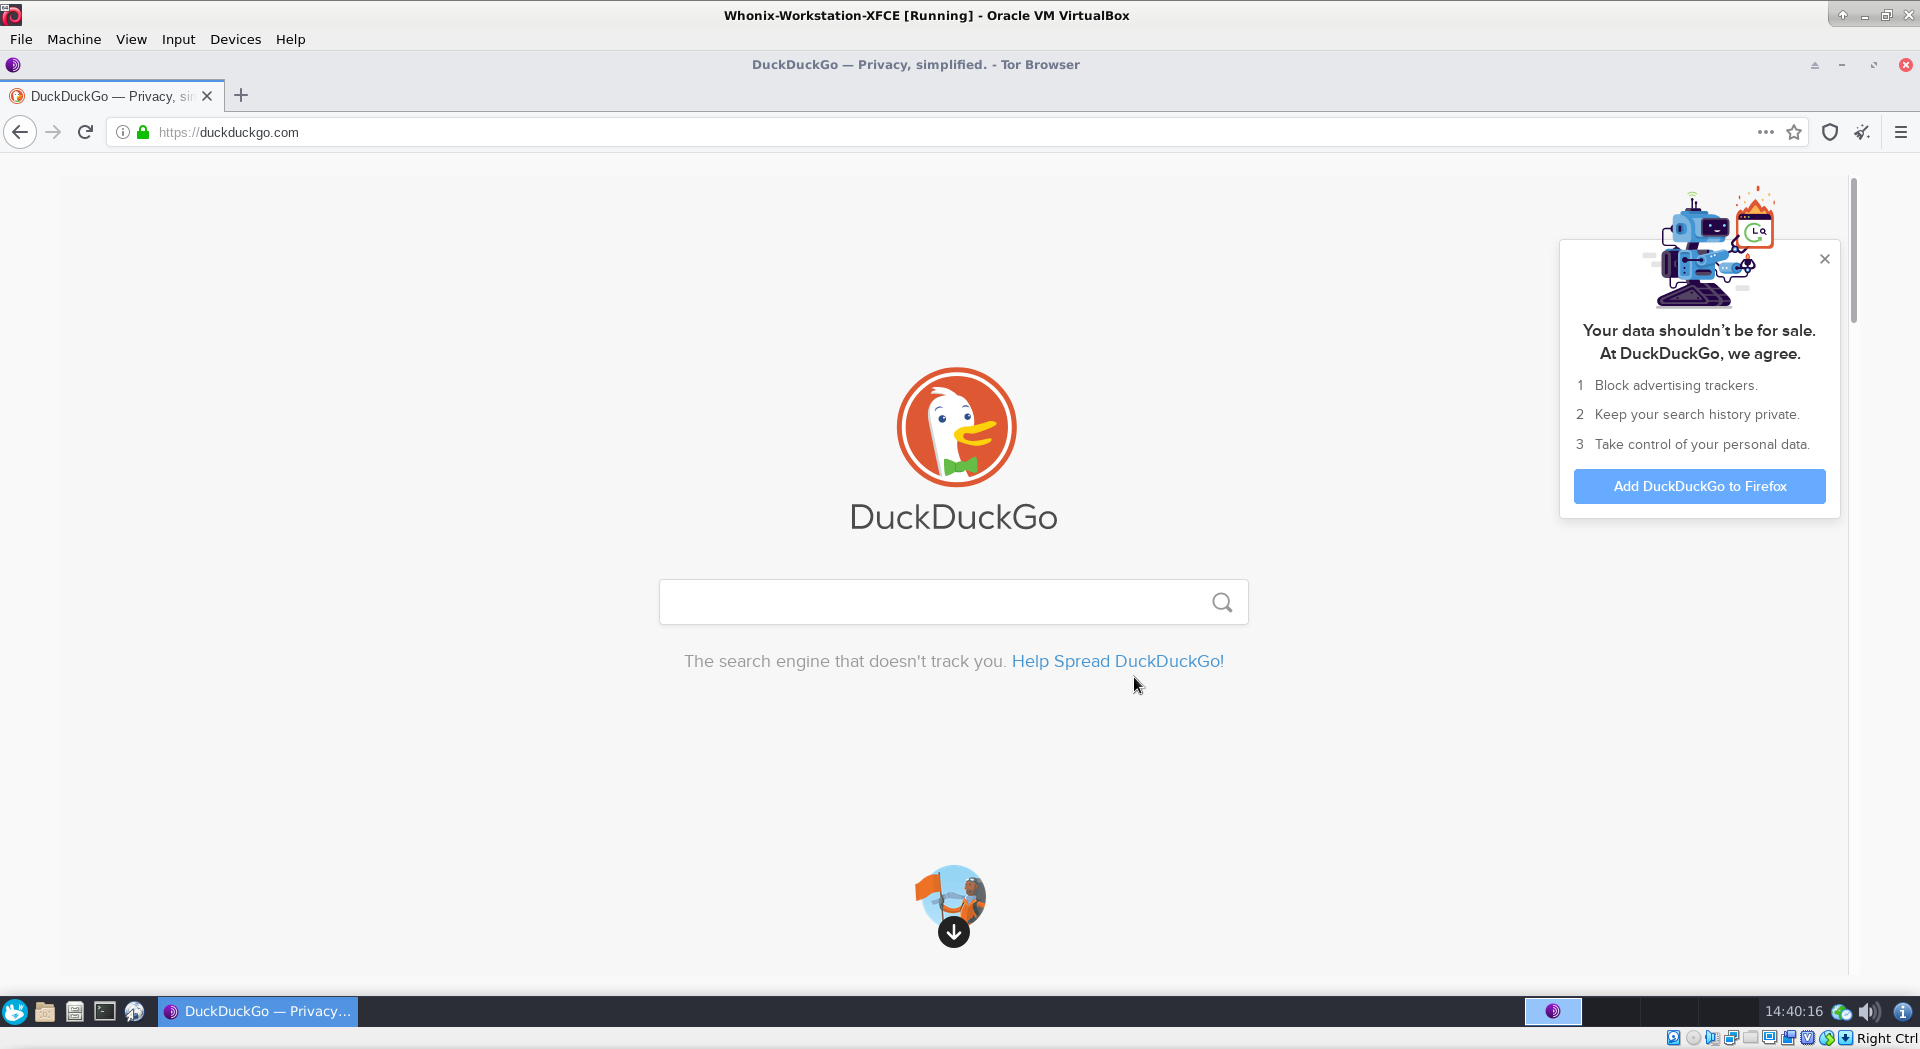Follow the Help Spread DuckDuckGo! link
Viewport: 1920px width, 1049px height.
coord(1117,661)
